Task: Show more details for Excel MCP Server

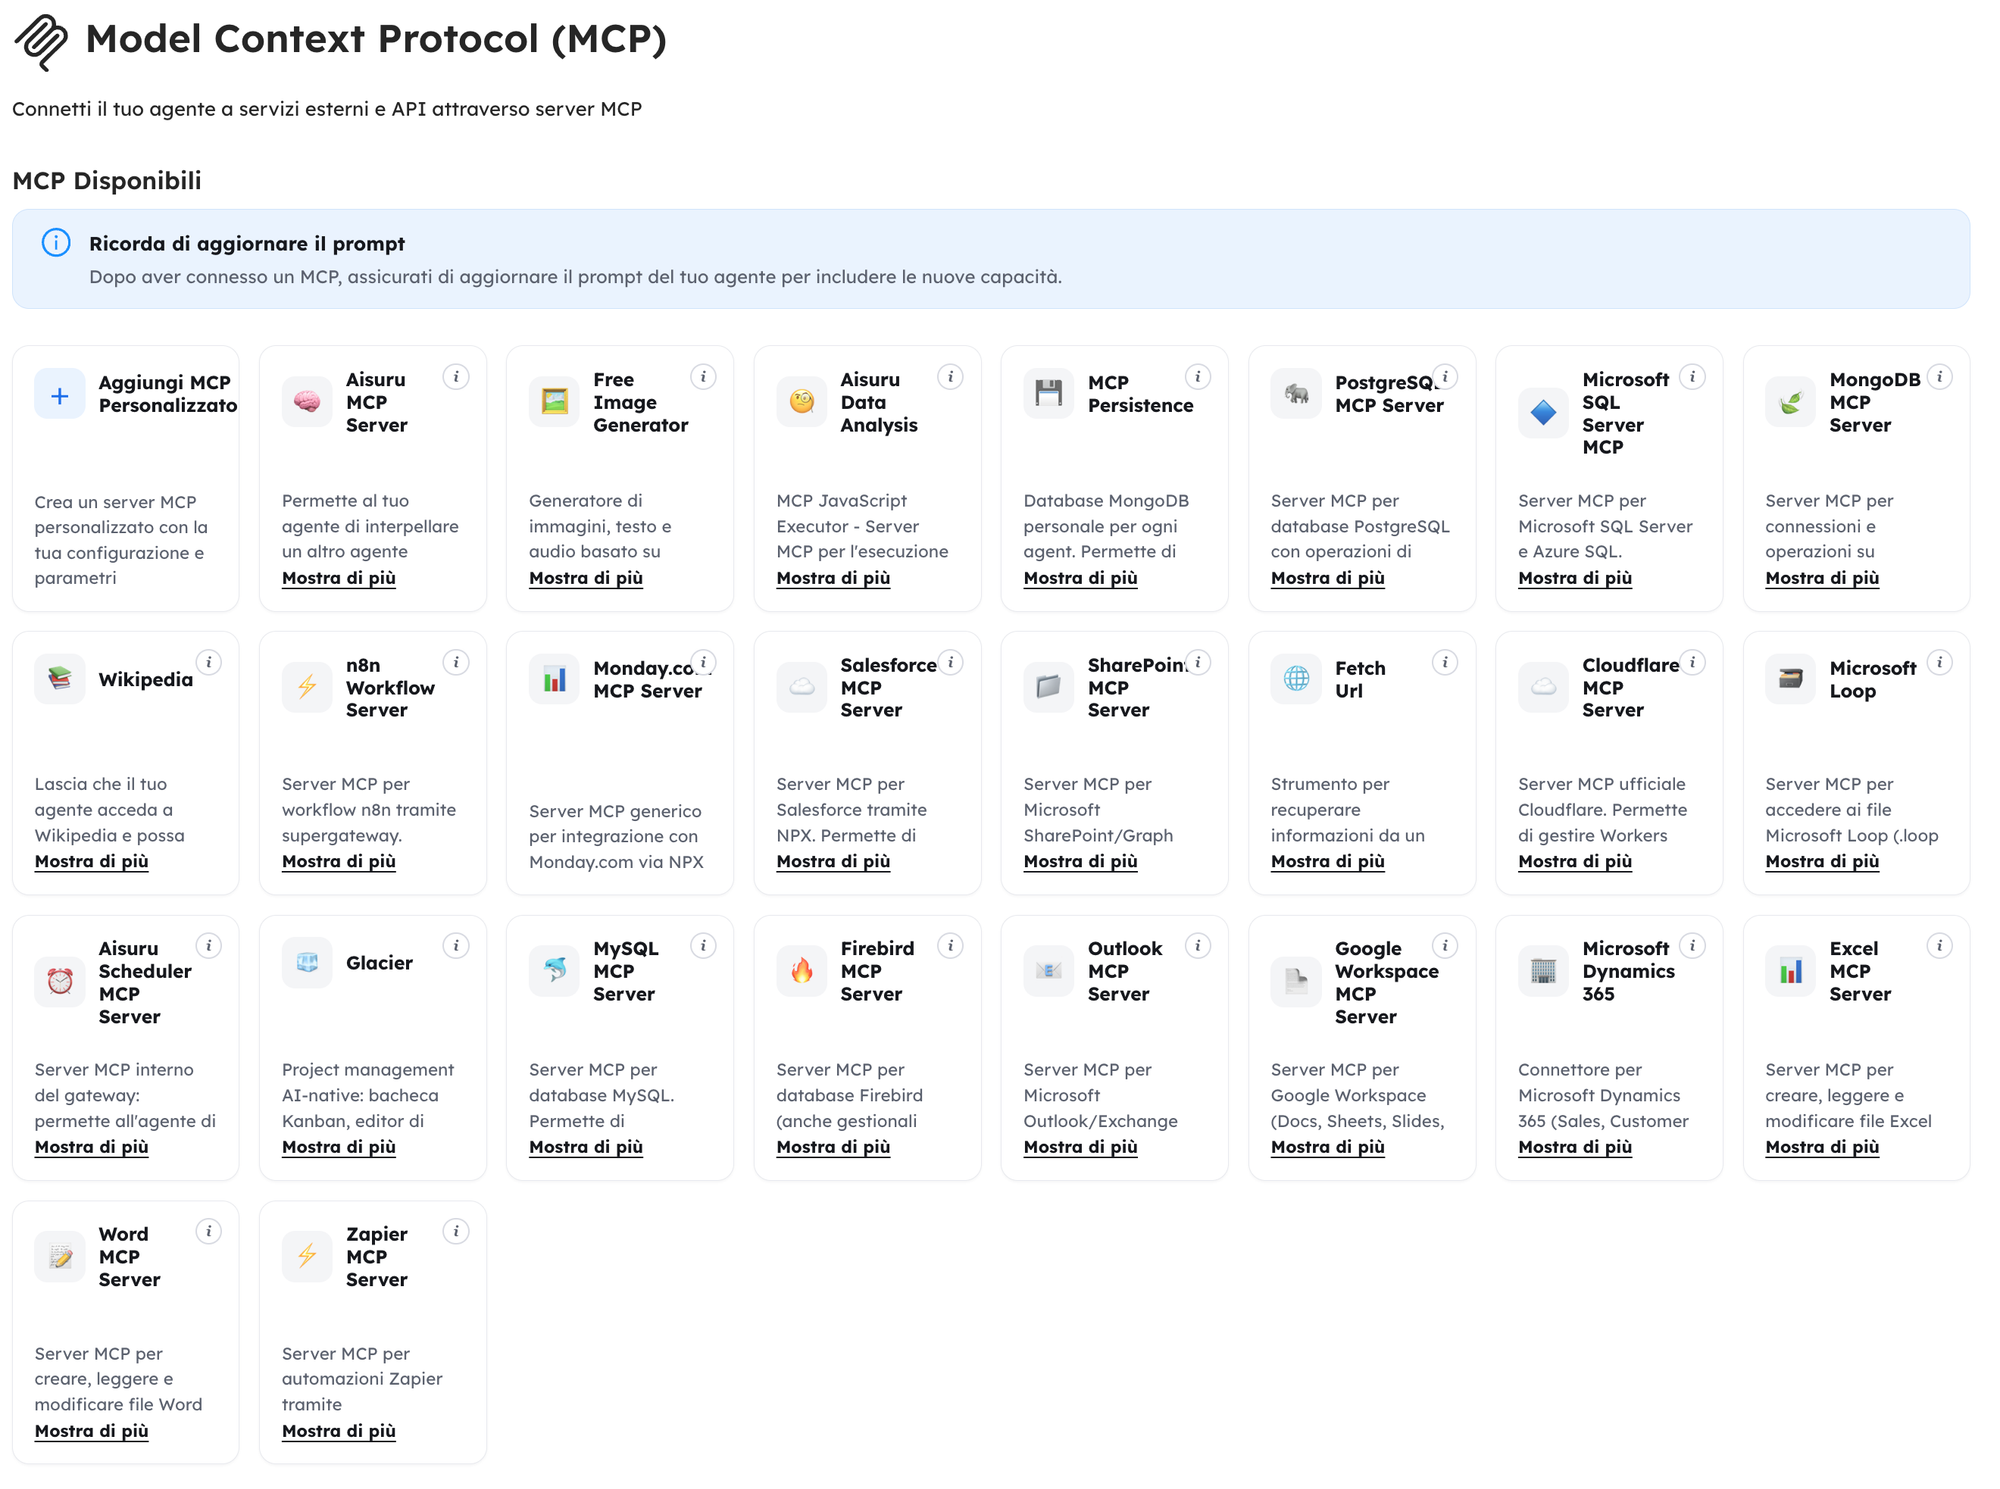Action: pyautogui.click(x=1822, y=1147)
